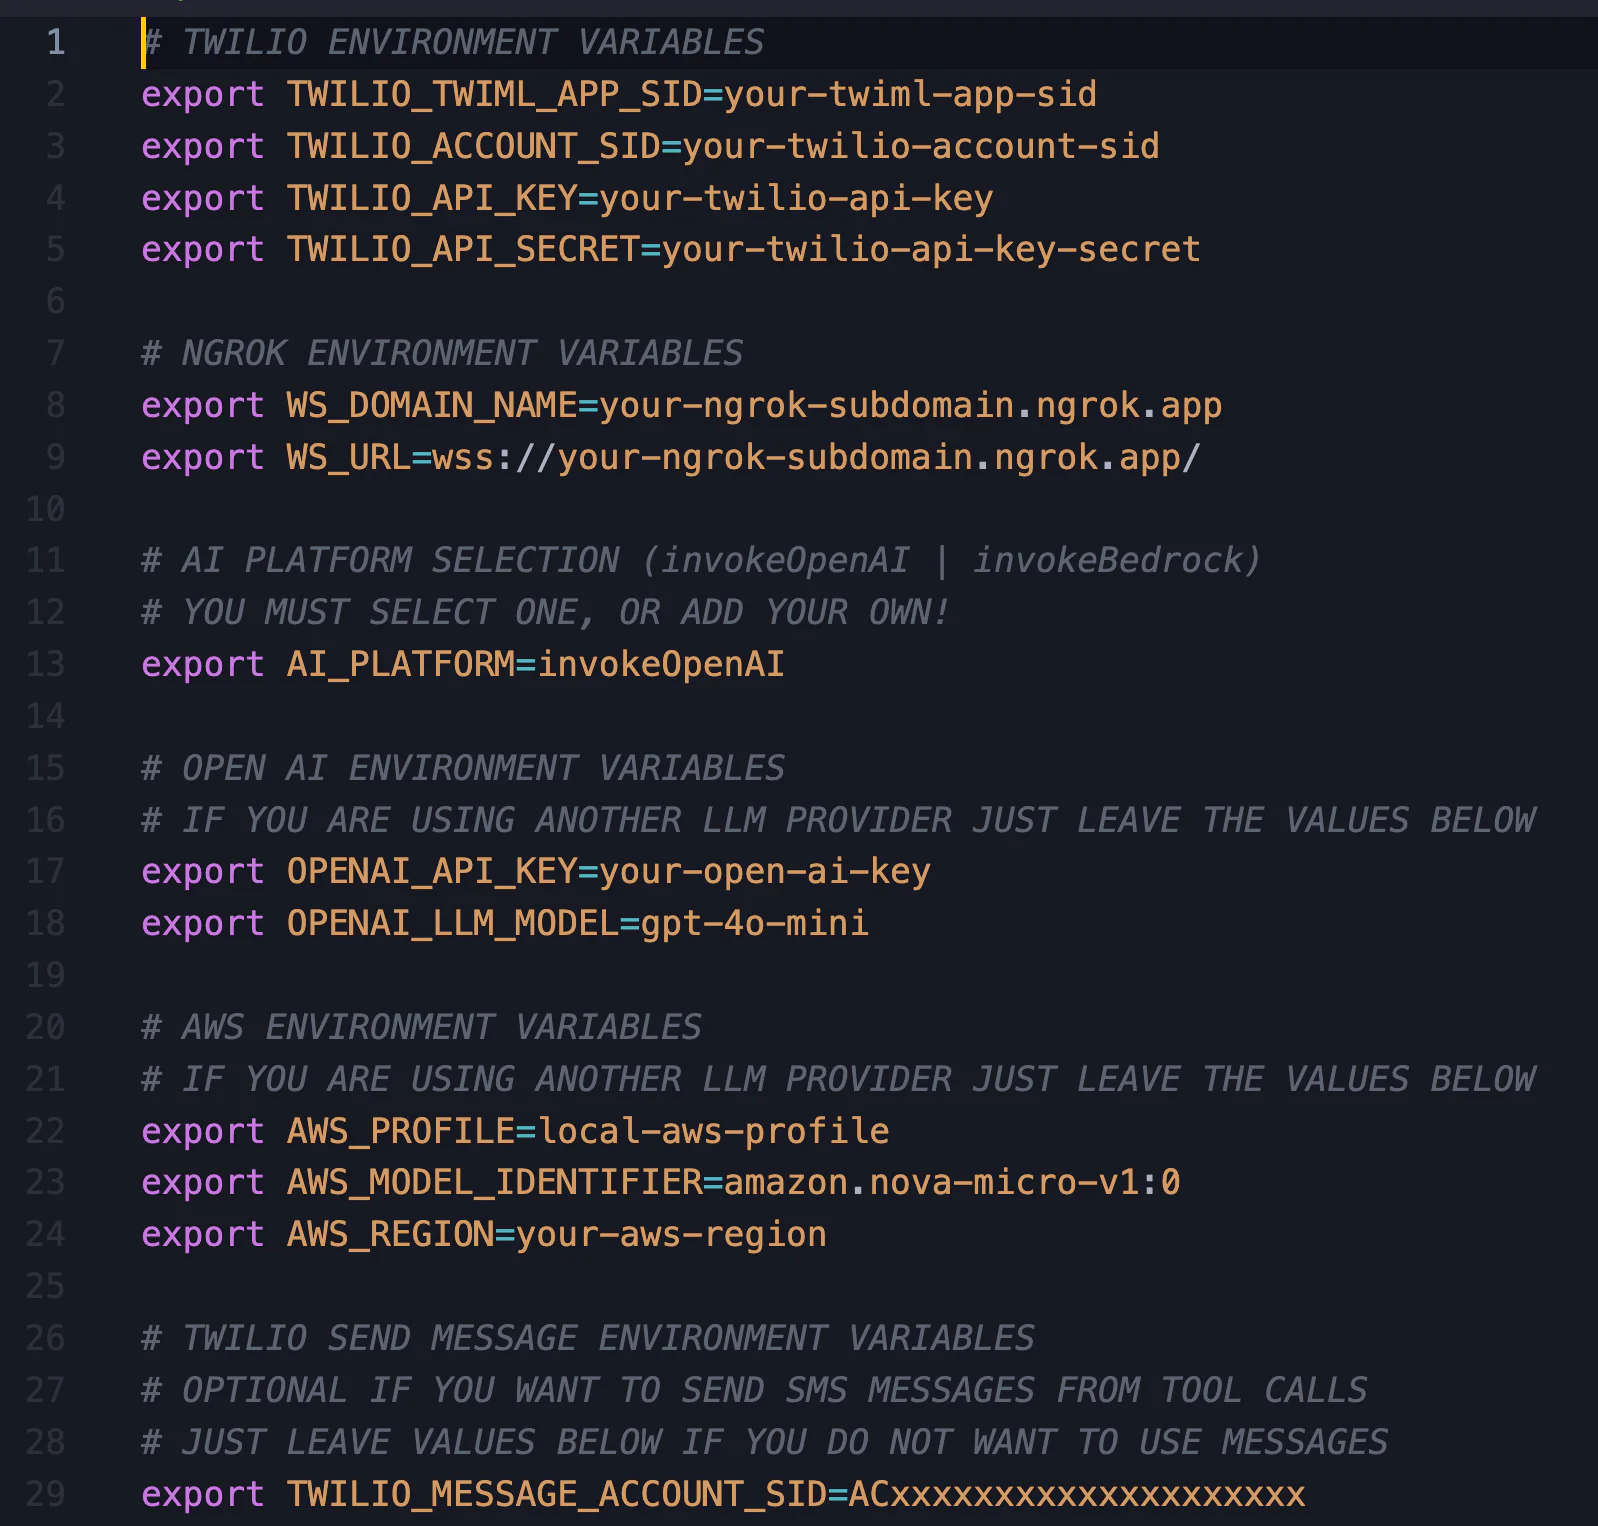The image size is (1598, 1526).
Task: Click the invokeOpenAI value on line 13
Action: tap(661, 664)
